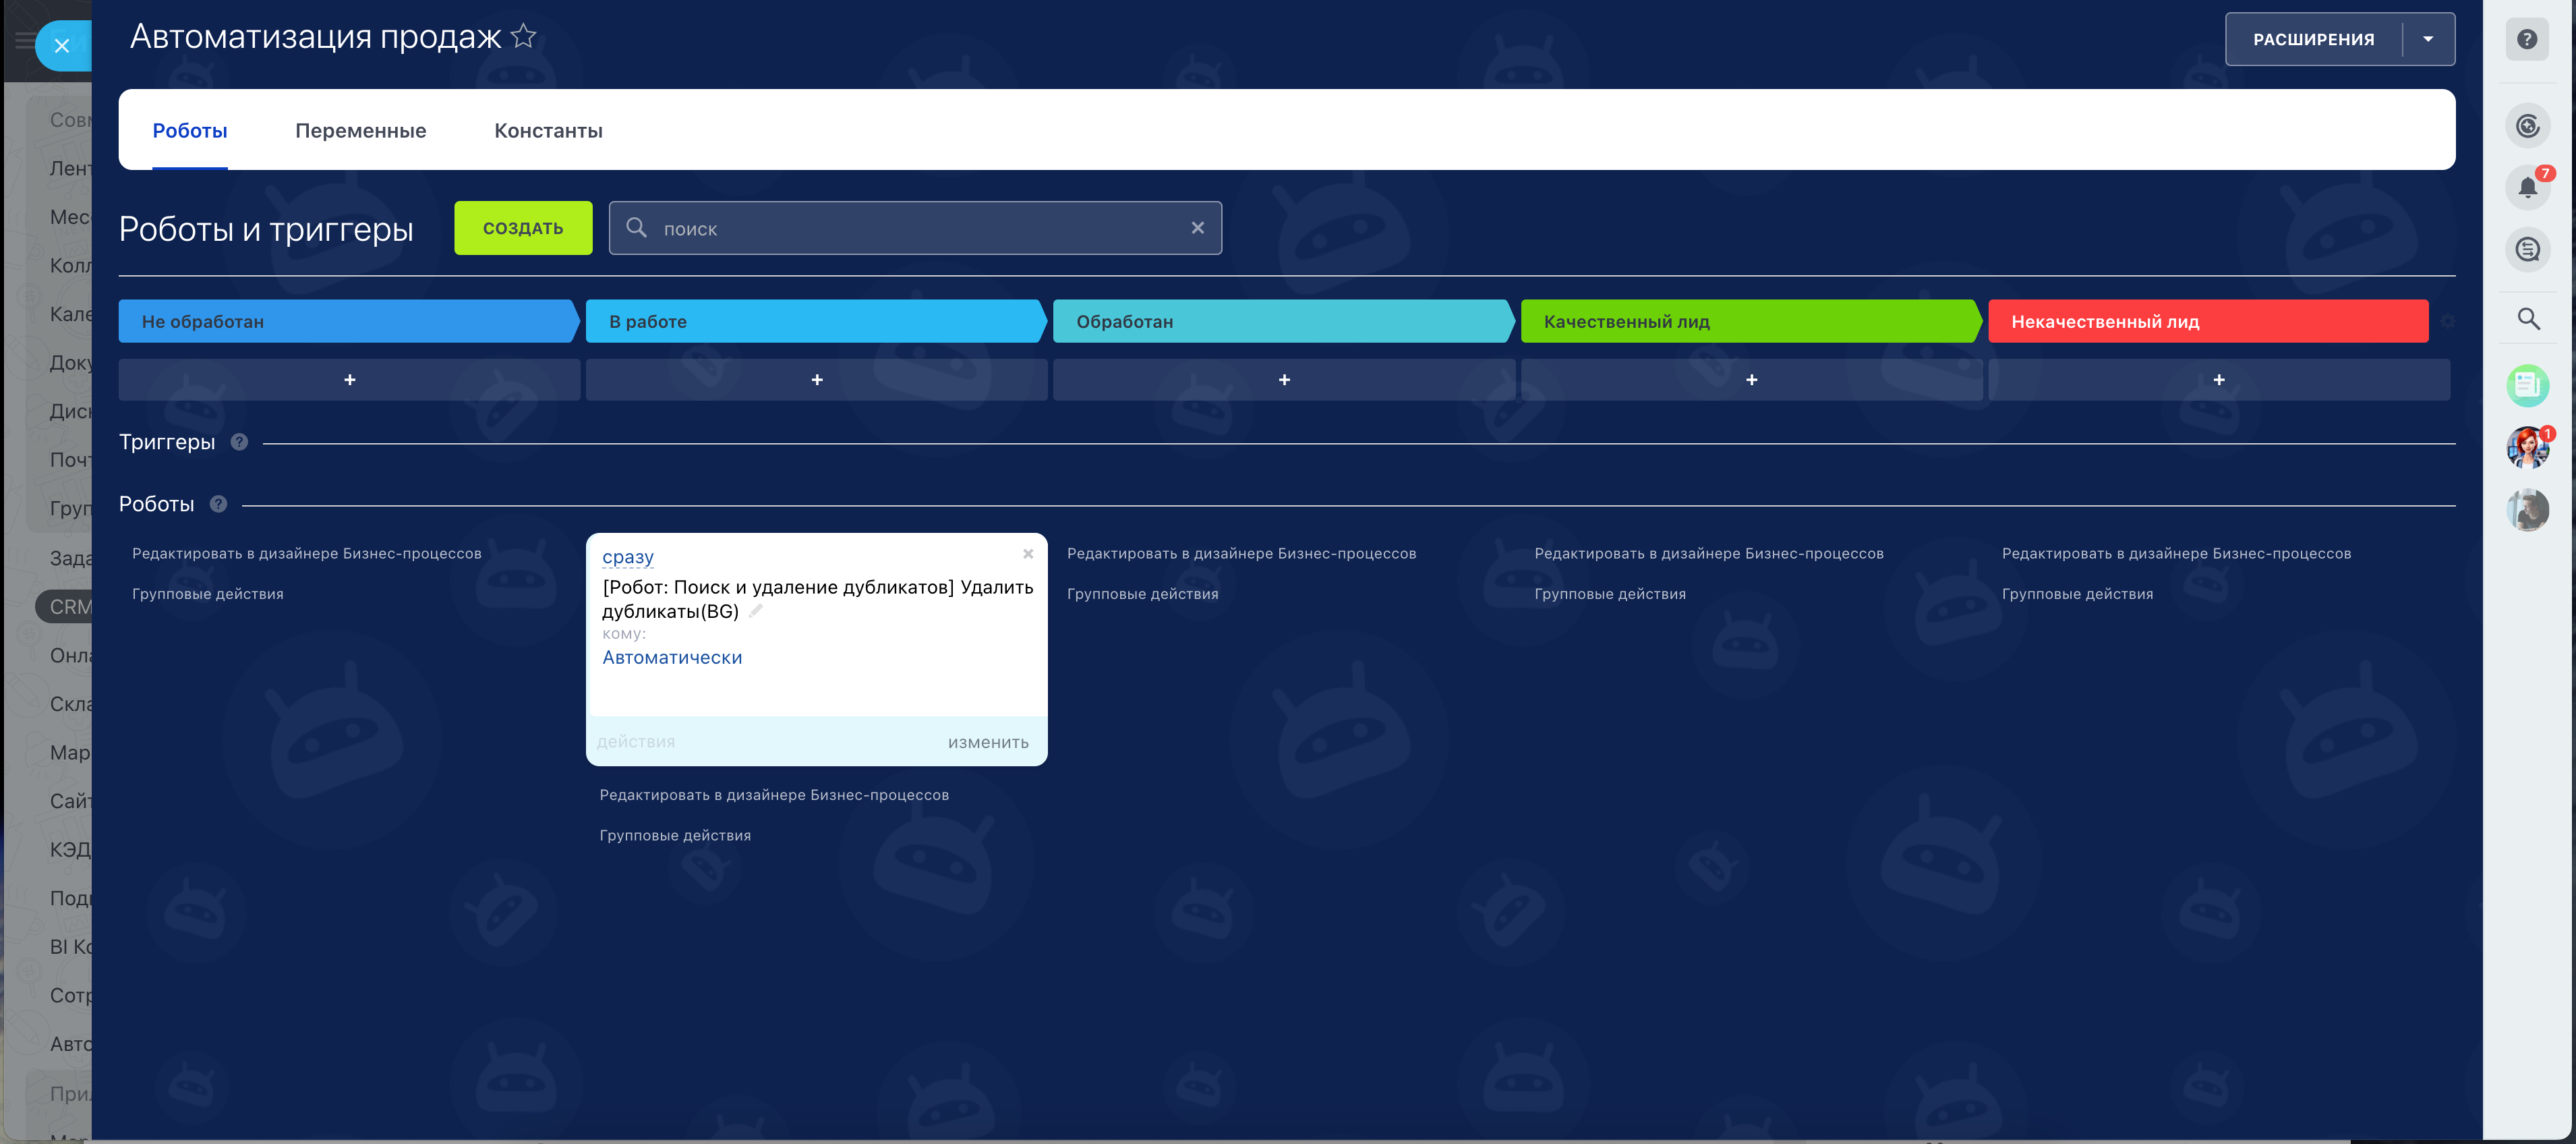Screen dimensions: 2576x1144
Task: Click the favorite star next to Автоматизация продаж
Action: [x=523, y=37]
